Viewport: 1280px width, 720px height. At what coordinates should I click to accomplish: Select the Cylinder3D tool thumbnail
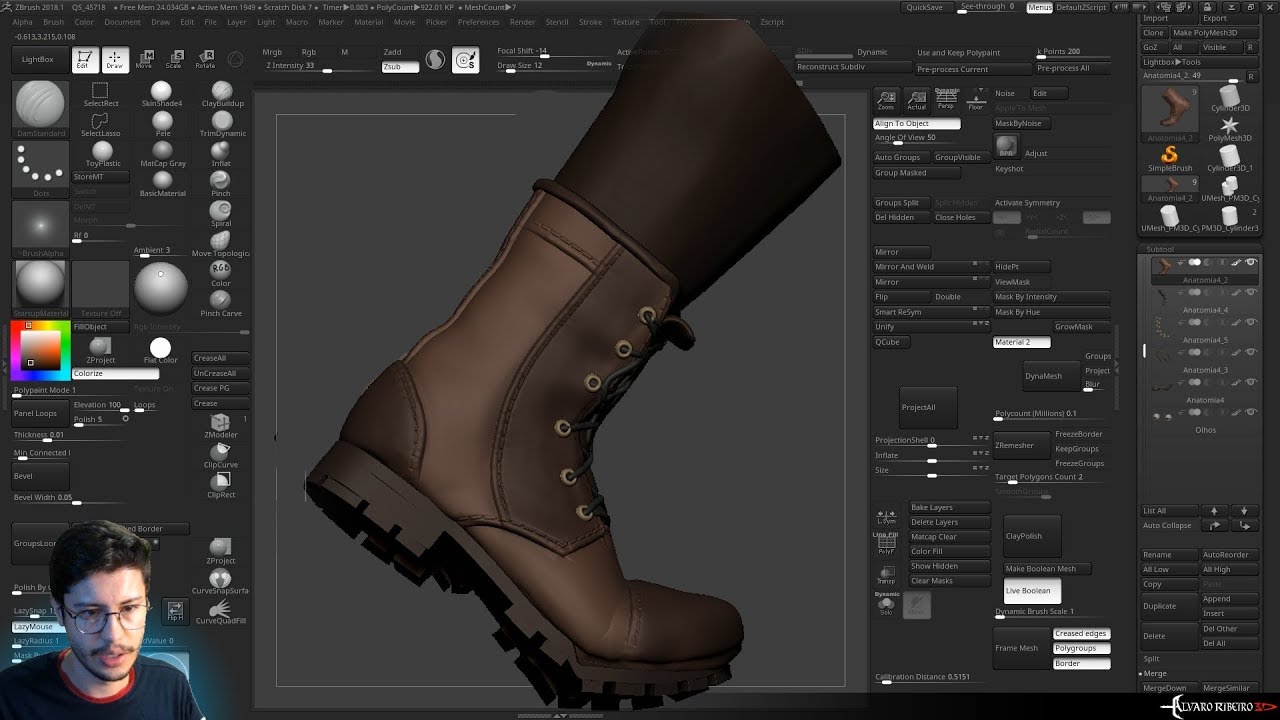coord(1230,98)
